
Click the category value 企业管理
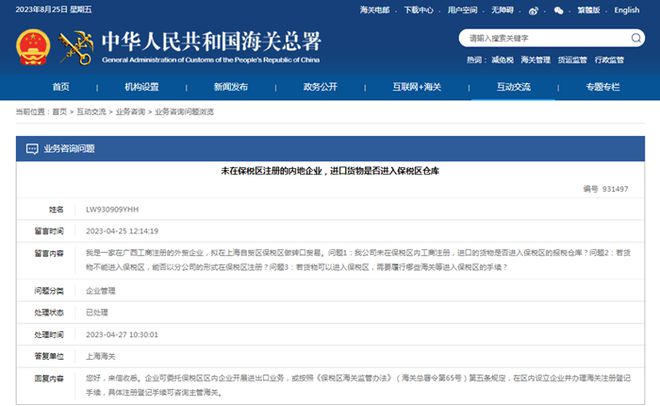101,291
